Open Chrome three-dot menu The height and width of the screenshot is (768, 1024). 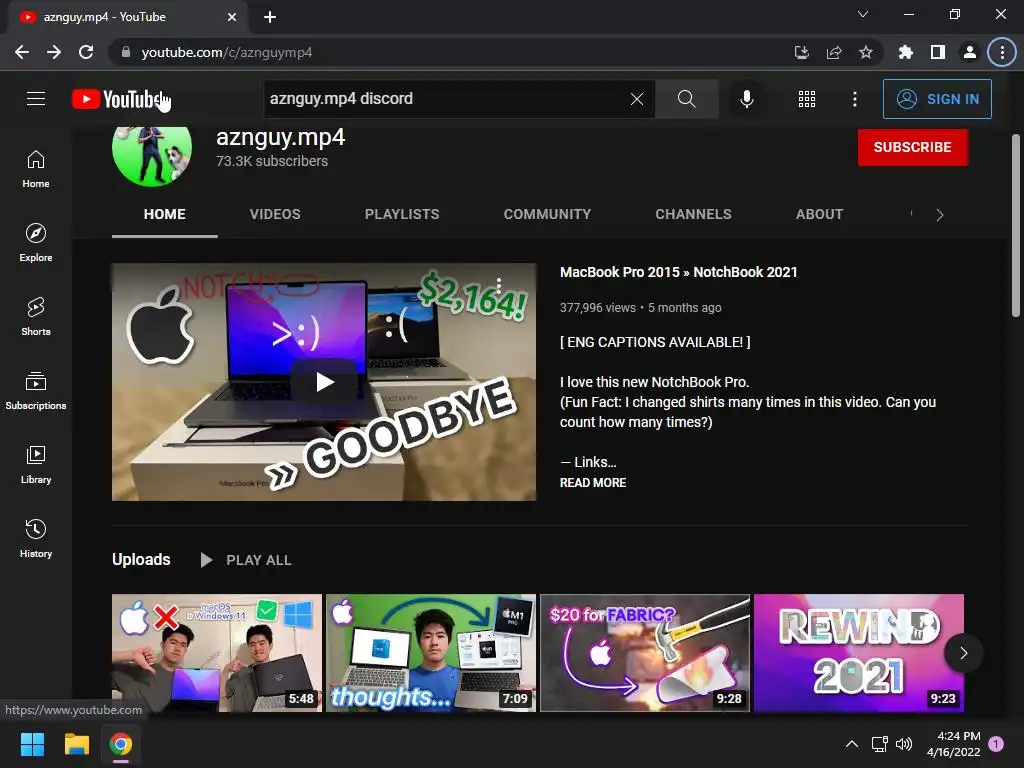tap(1002, 52)
